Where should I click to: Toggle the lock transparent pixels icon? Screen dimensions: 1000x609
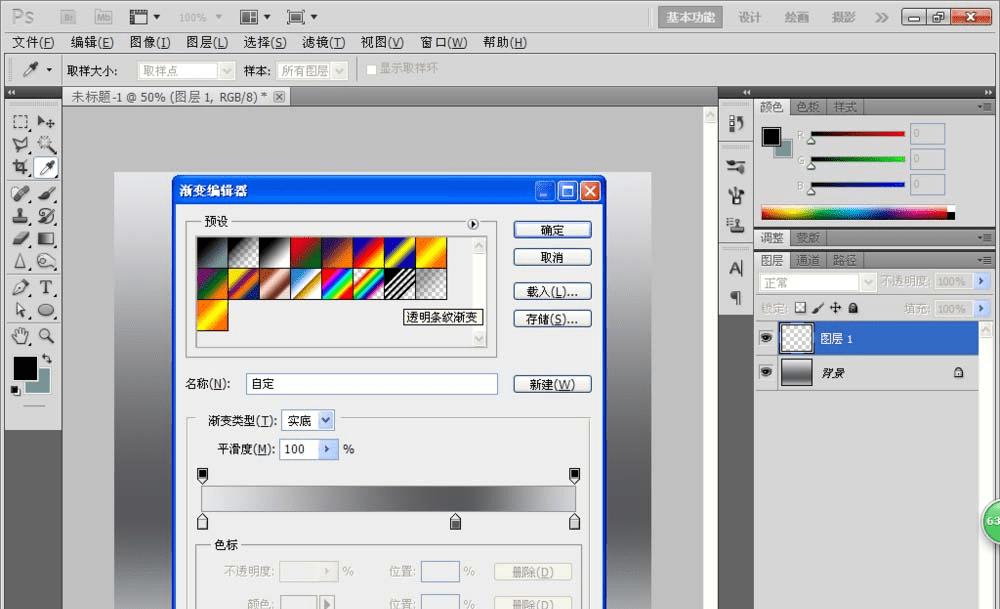(x=799, y=309)
